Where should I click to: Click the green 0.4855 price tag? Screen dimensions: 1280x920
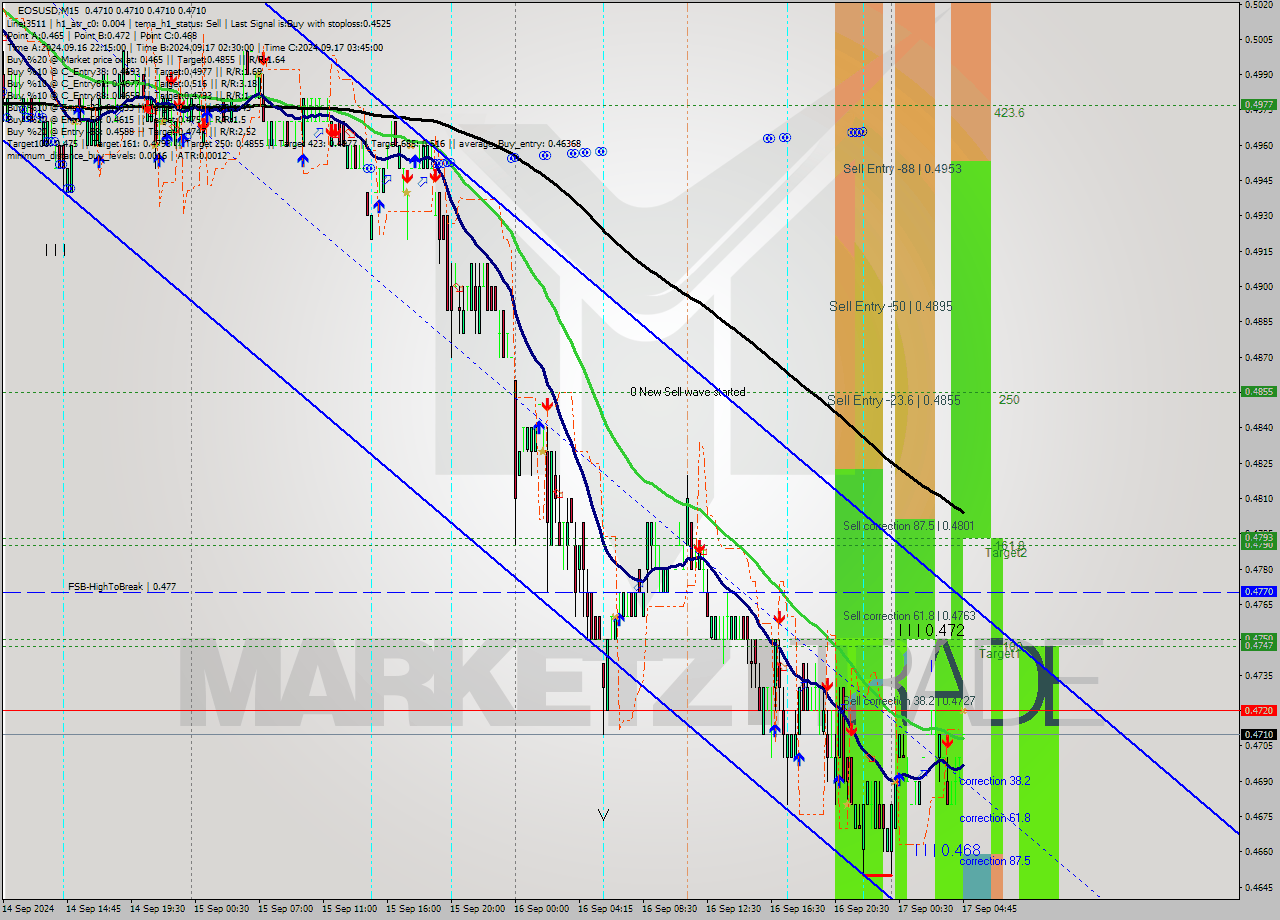click(1258, 392)
